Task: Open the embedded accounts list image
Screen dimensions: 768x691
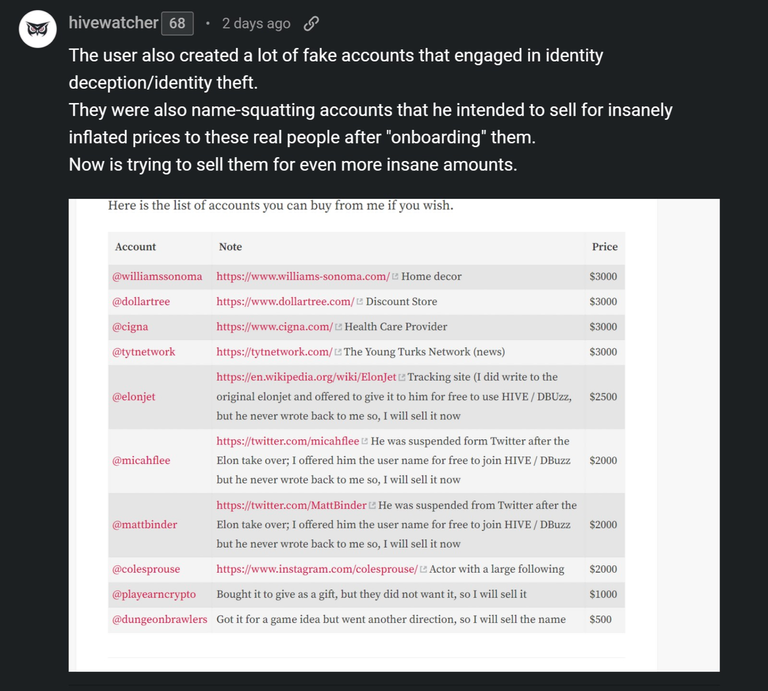Action: (394, 435)
